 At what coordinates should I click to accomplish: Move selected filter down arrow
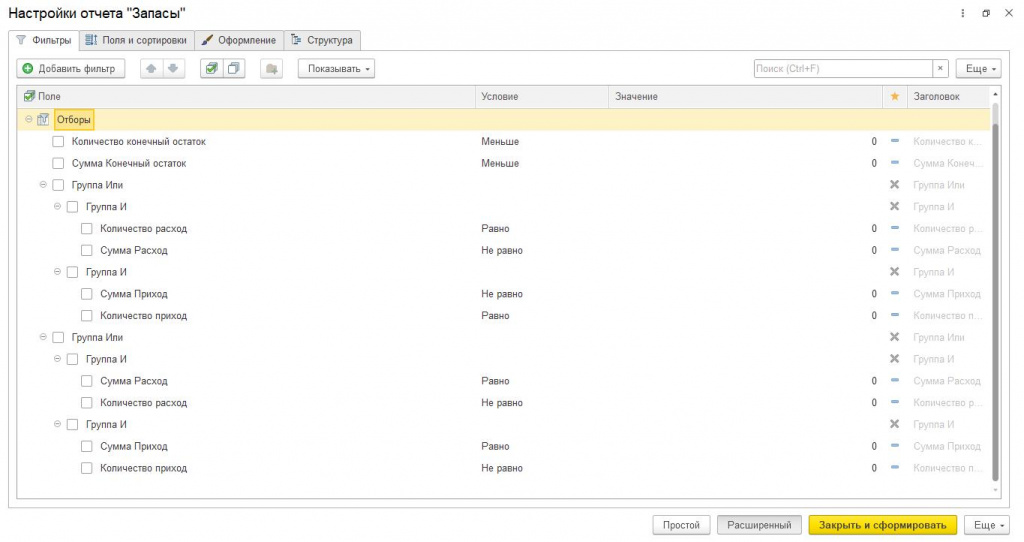pyautogui.click(x=173, y=69)
